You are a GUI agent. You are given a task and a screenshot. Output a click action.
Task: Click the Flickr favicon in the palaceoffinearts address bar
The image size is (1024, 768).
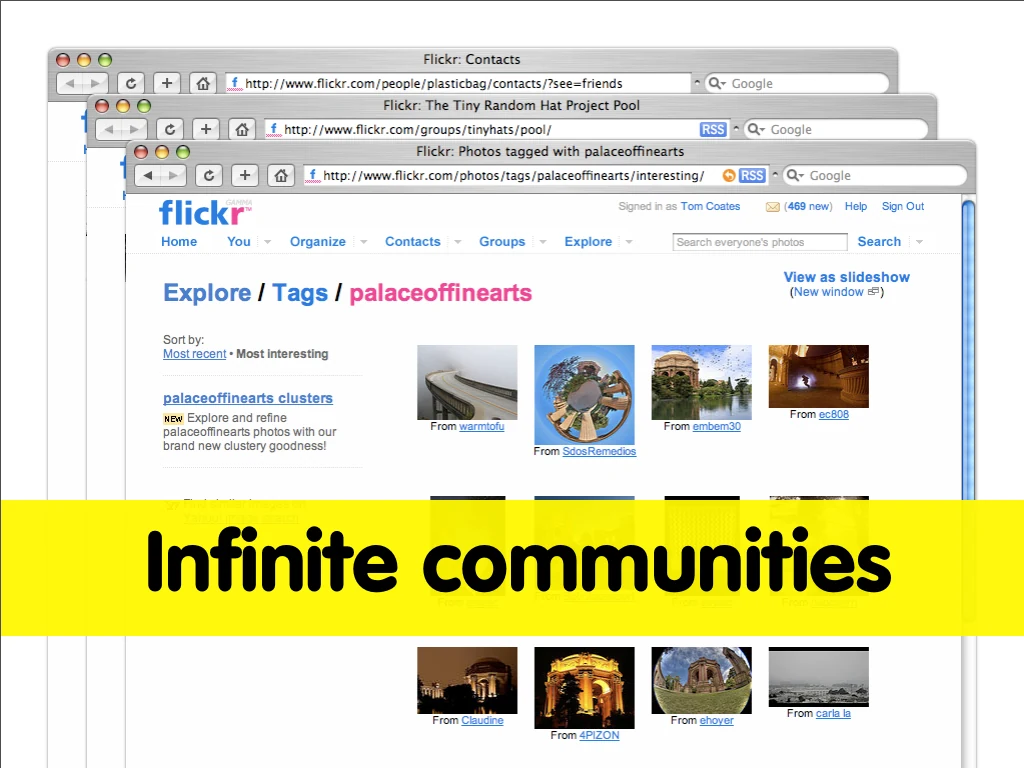click(x=313, y=176)
